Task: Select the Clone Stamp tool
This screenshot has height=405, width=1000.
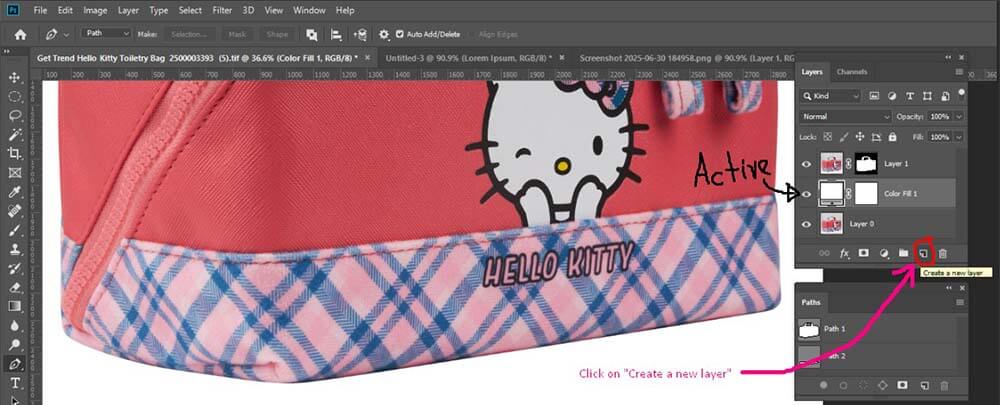Action: point(14,249)
